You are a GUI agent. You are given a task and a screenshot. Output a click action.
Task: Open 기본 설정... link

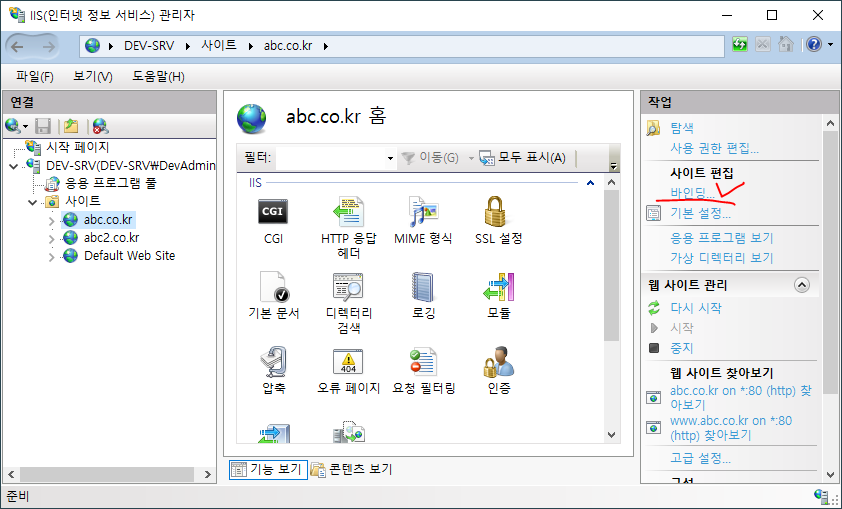coord(700,213)
